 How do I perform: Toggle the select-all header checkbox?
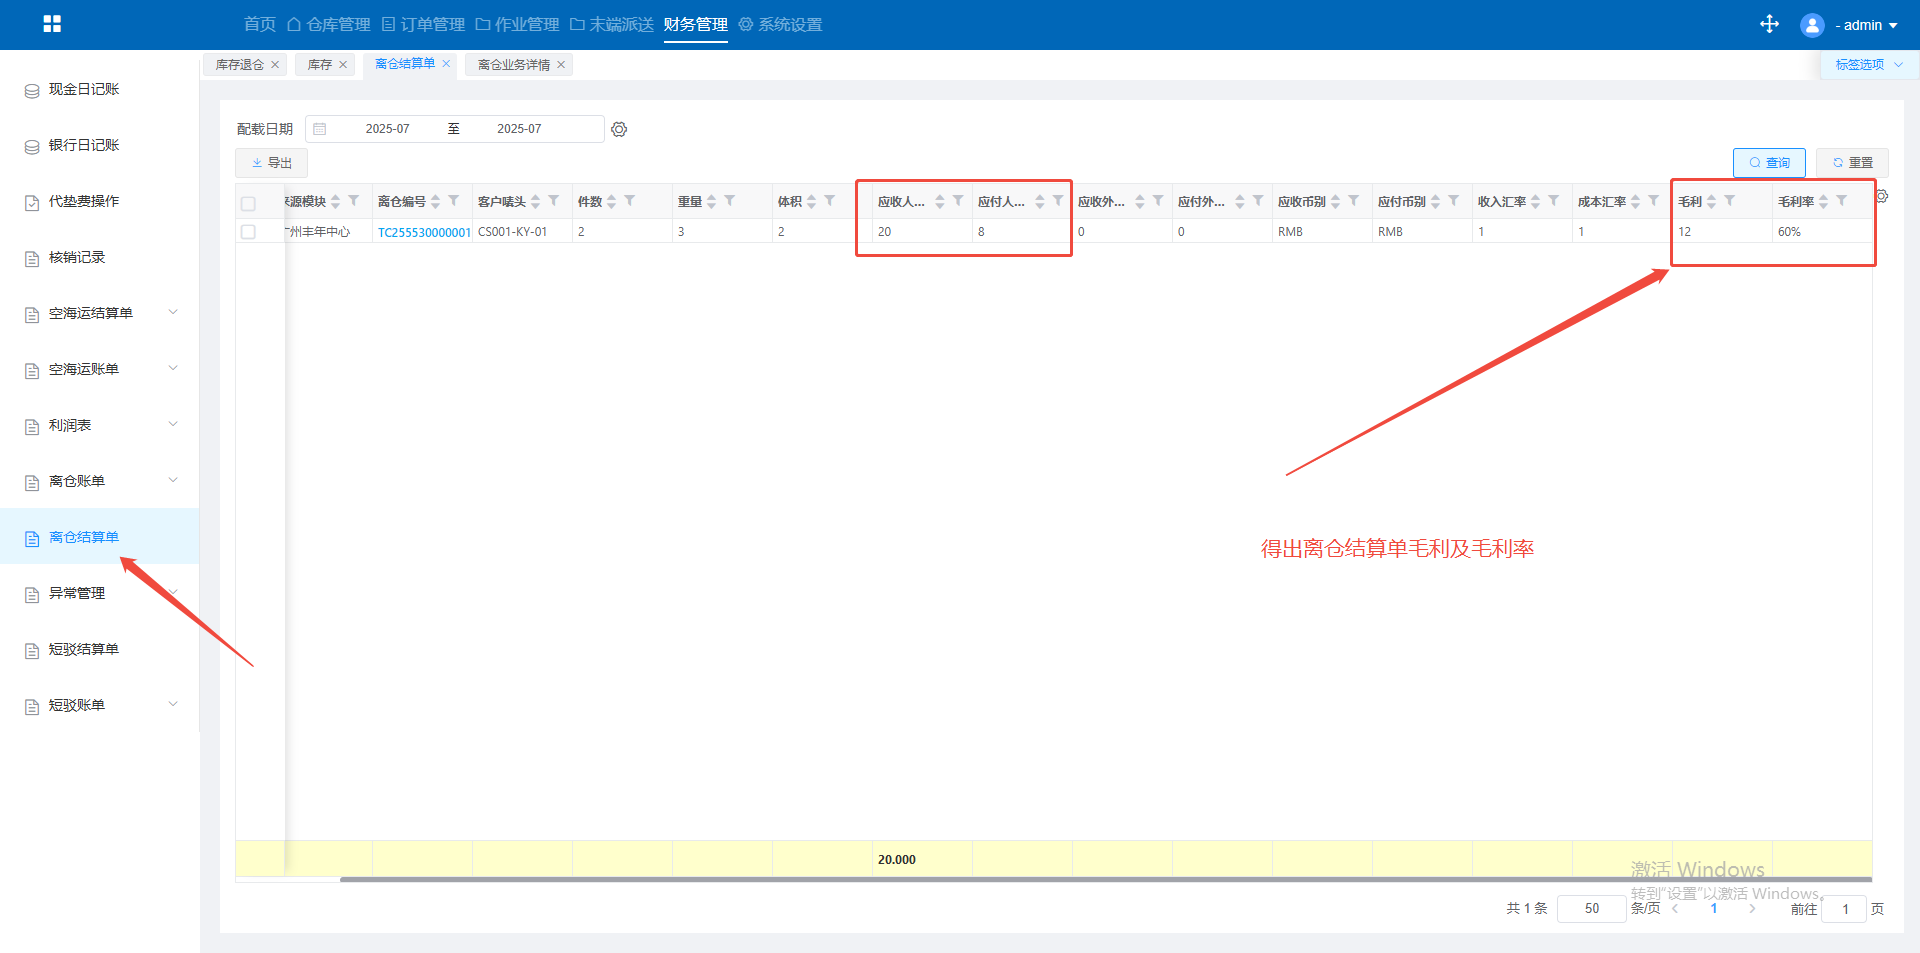point(248,203)
